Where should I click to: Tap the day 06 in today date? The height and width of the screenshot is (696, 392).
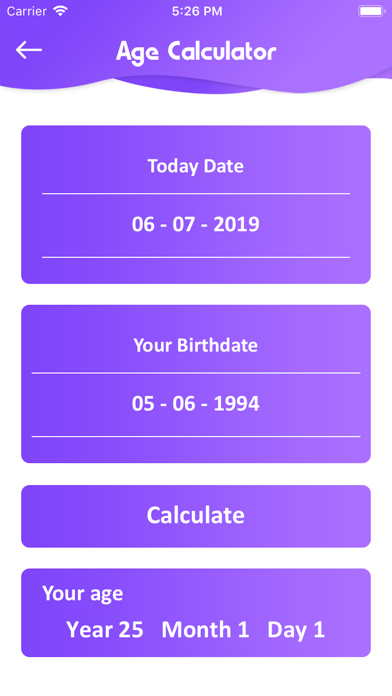(x=143, y=225)
